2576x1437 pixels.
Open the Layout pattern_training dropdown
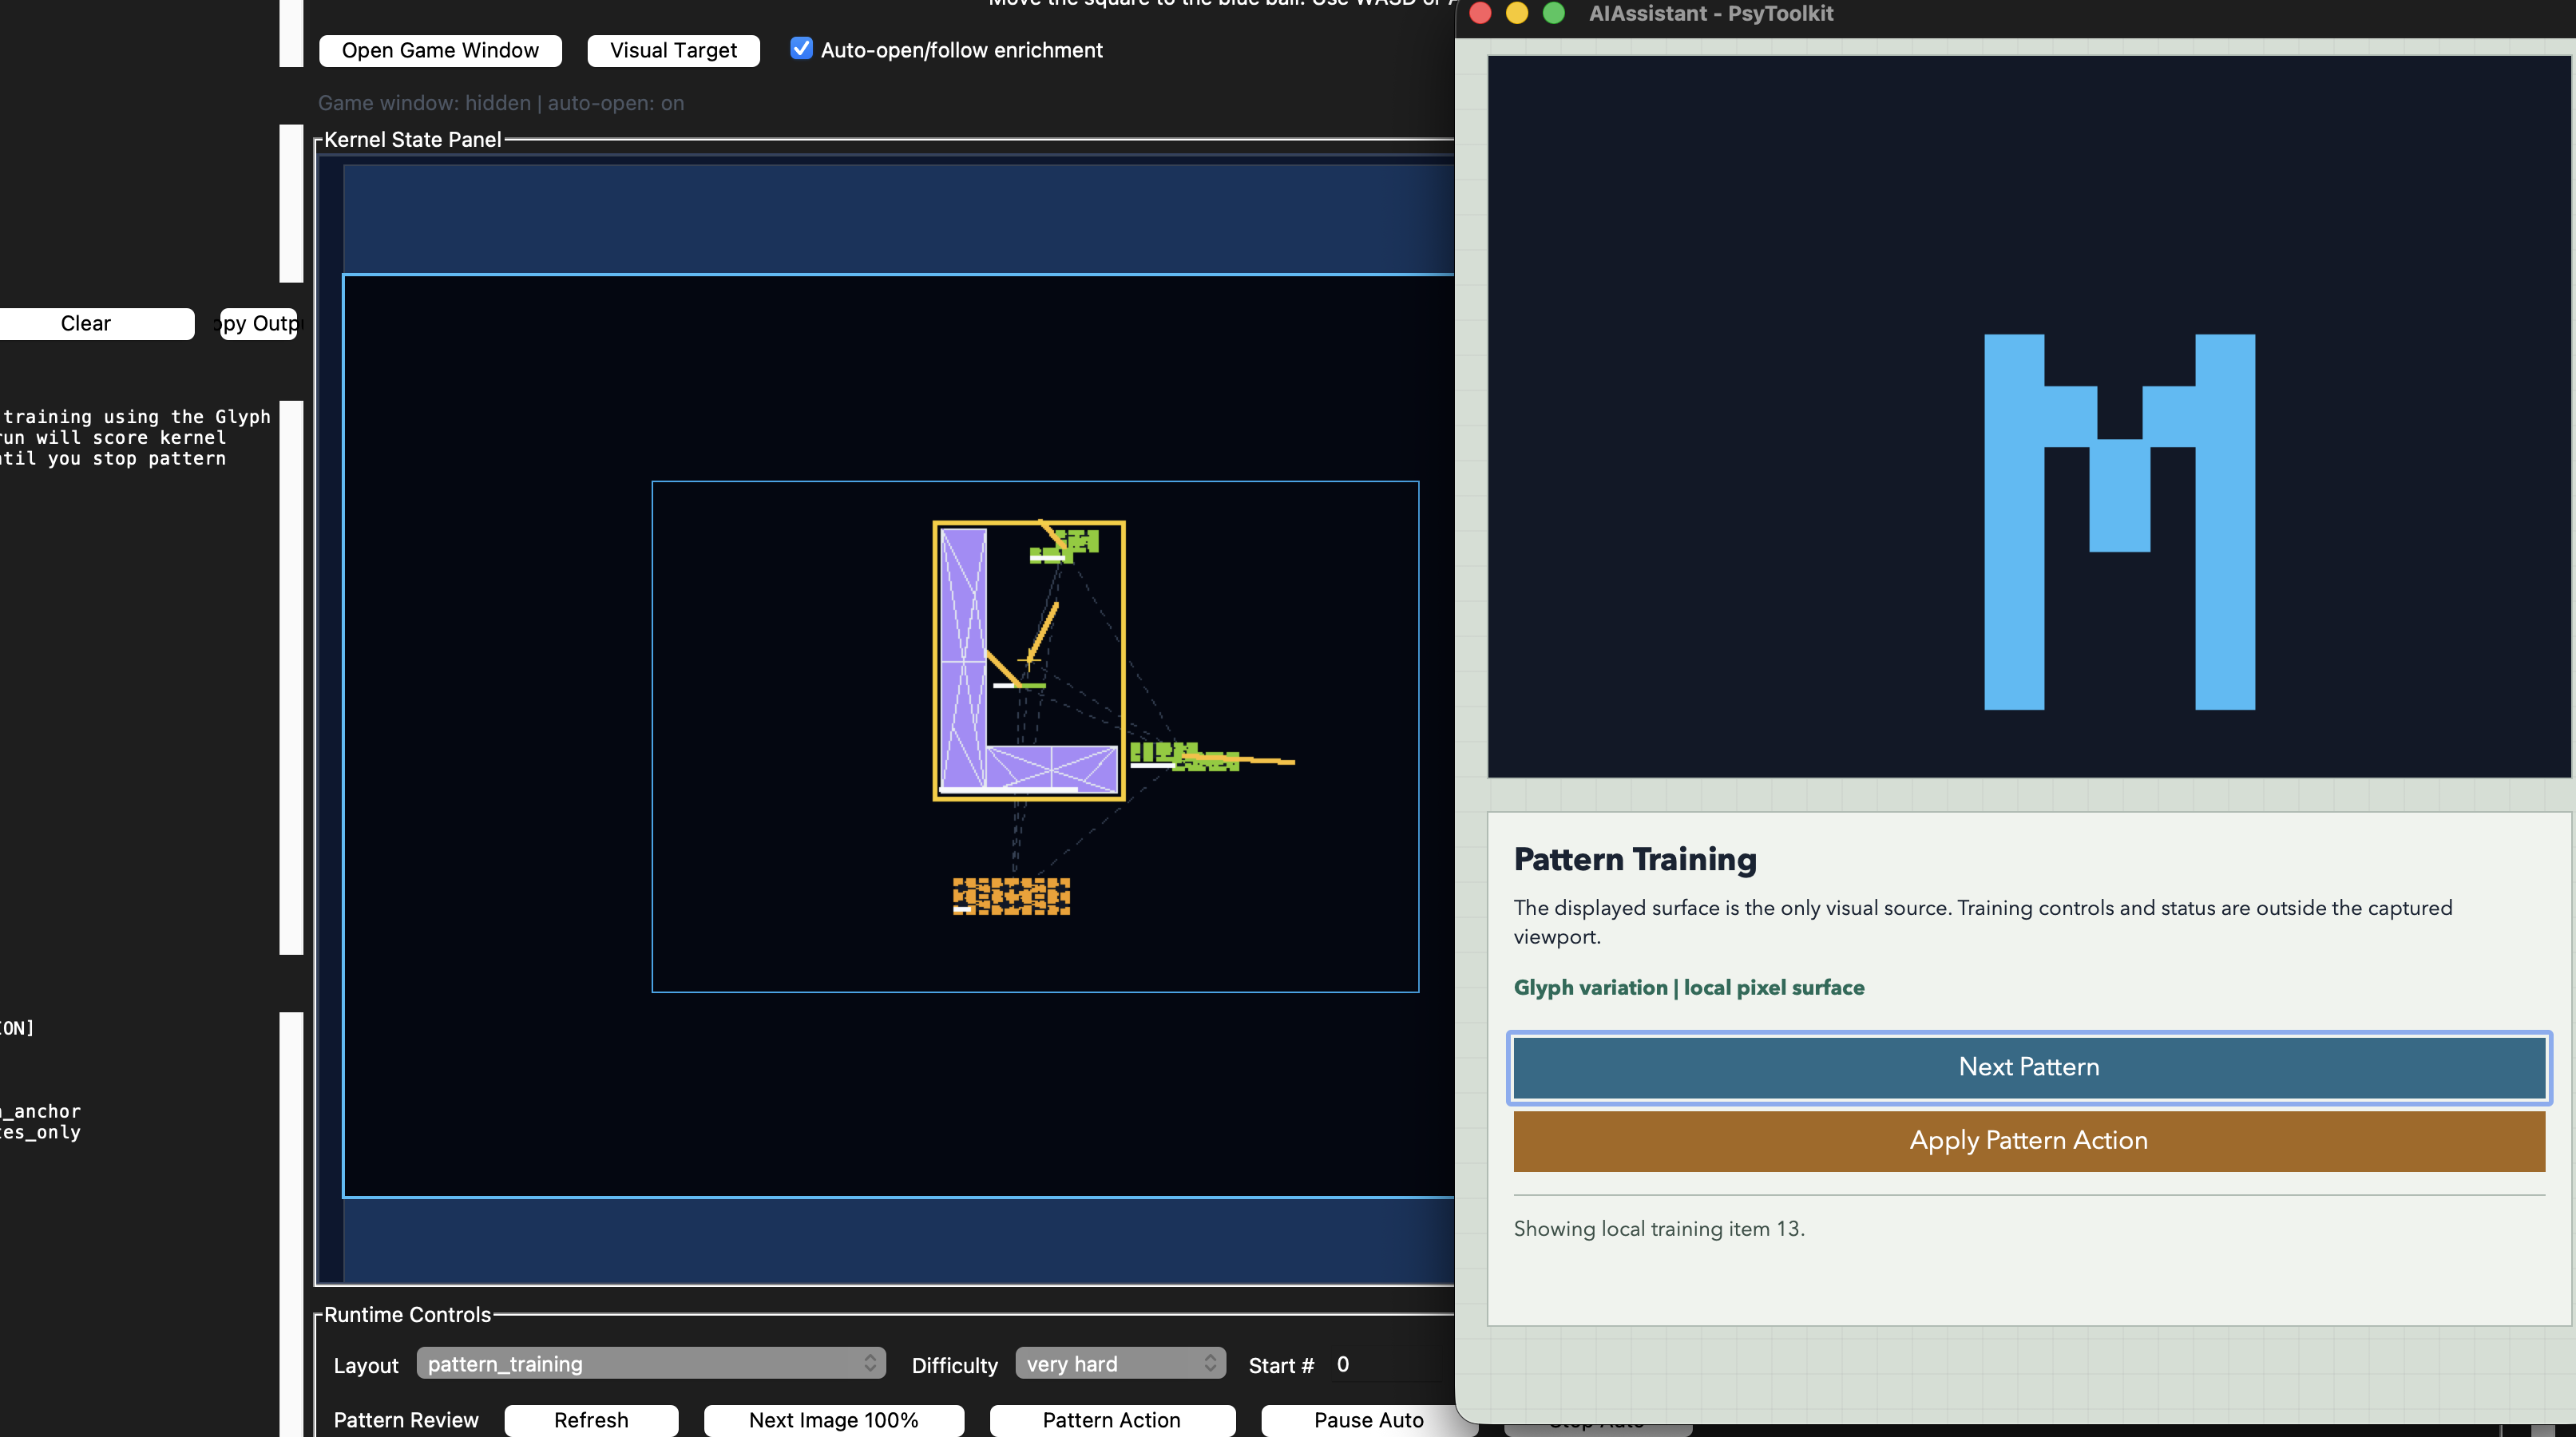(651, 1363)
